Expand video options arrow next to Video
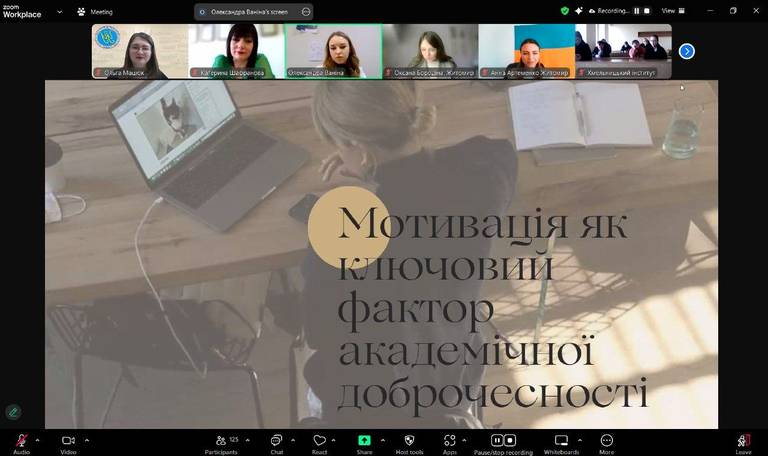 [x=87, y=440]
